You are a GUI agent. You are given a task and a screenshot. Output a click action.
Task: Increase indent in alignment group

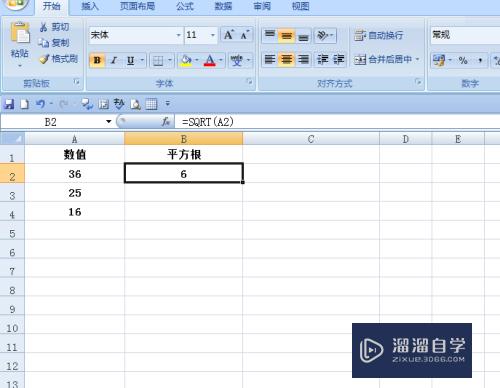[338, 60]
